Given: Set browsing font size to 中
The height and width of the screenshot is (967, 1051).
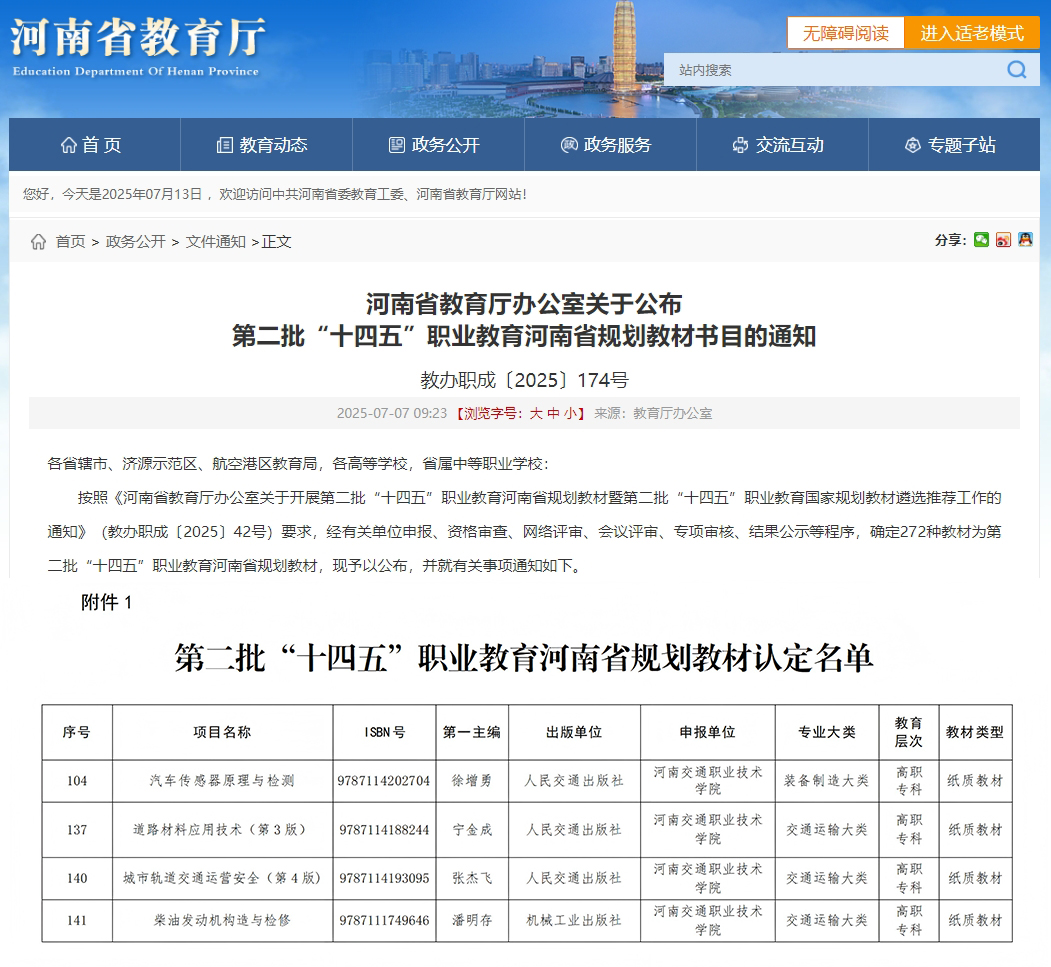Looking at the screenshot, I should (553, 413).
